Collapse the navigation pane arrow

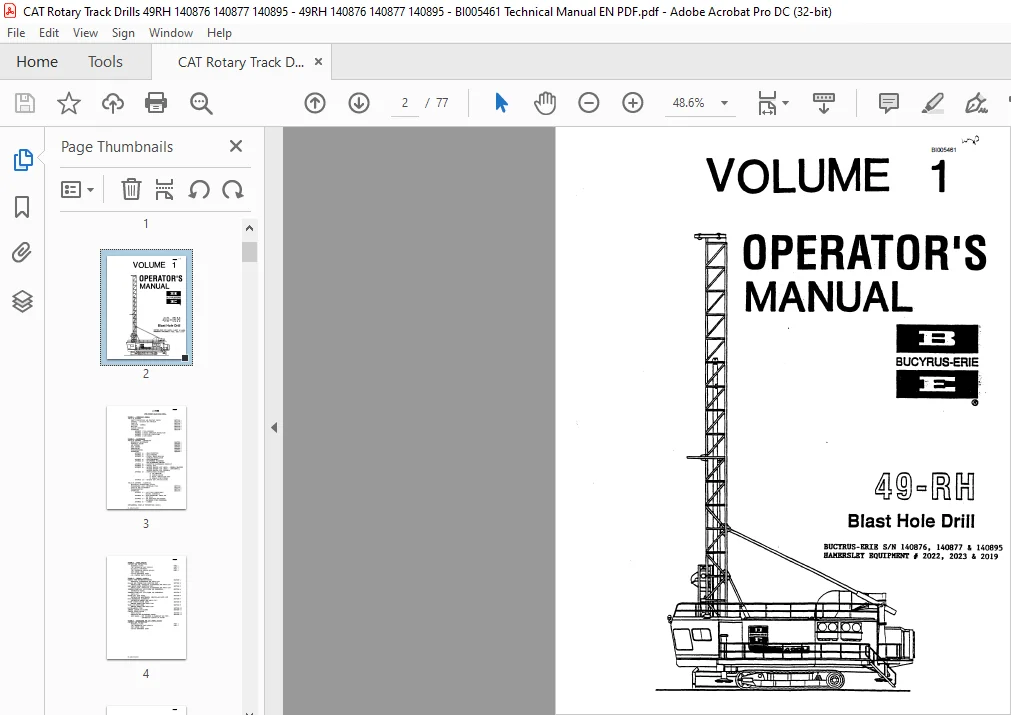tap(274, 427)
